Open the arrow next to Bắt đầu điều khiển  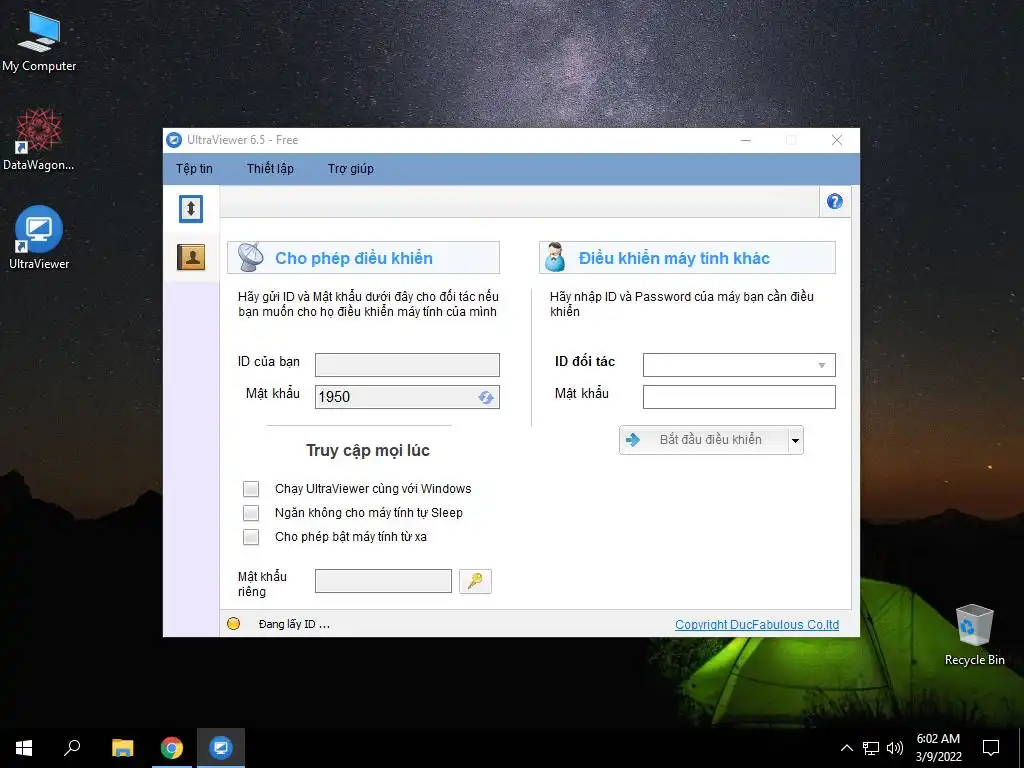pyautogui.click(x=795, y=440)
